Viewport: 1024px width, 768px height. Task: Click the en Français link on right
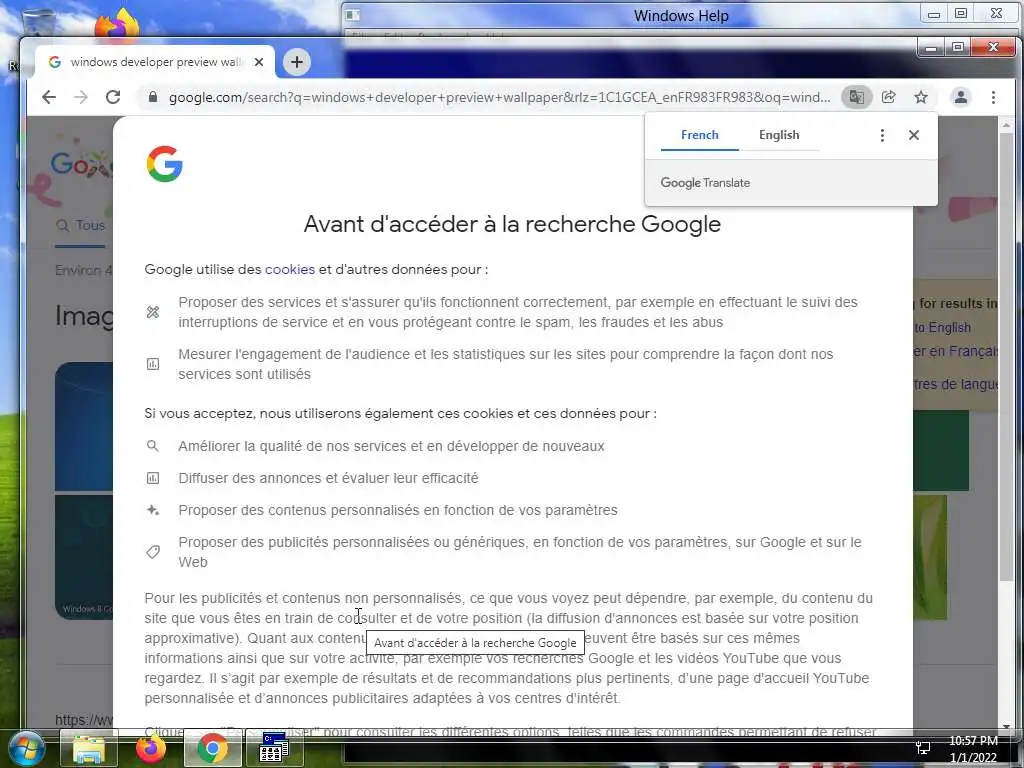pyautogui.click(x=955, y=351)
